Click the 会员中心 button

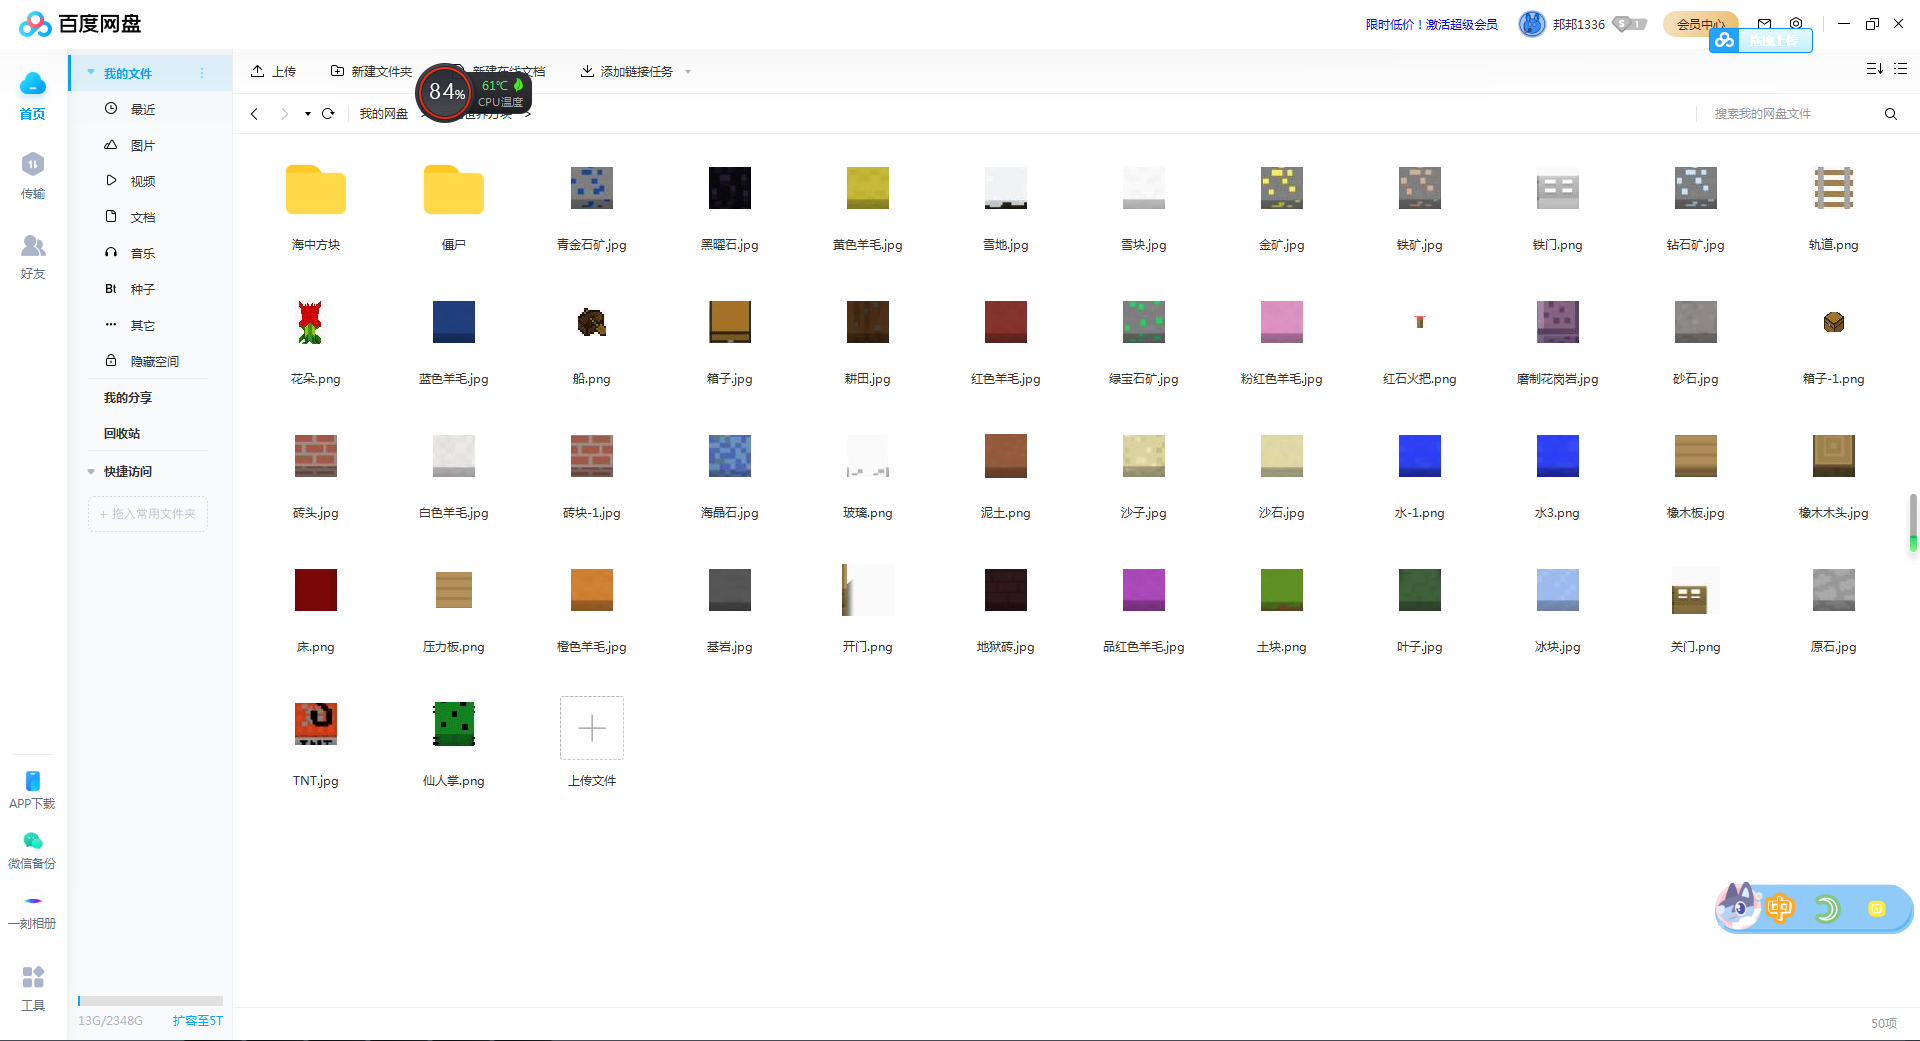click(1700, 25)
